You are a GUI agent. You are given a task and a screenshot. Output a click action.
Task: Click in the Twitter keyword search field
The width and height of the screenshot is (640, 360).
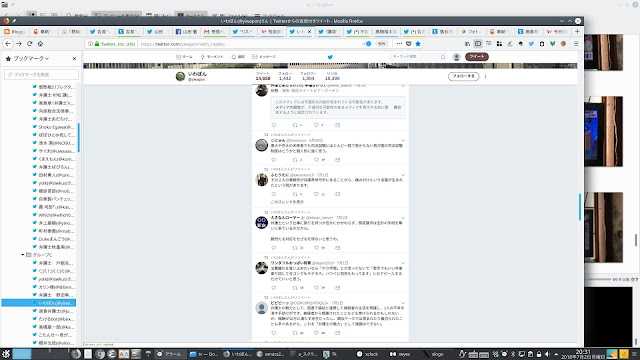click(418, 57)
